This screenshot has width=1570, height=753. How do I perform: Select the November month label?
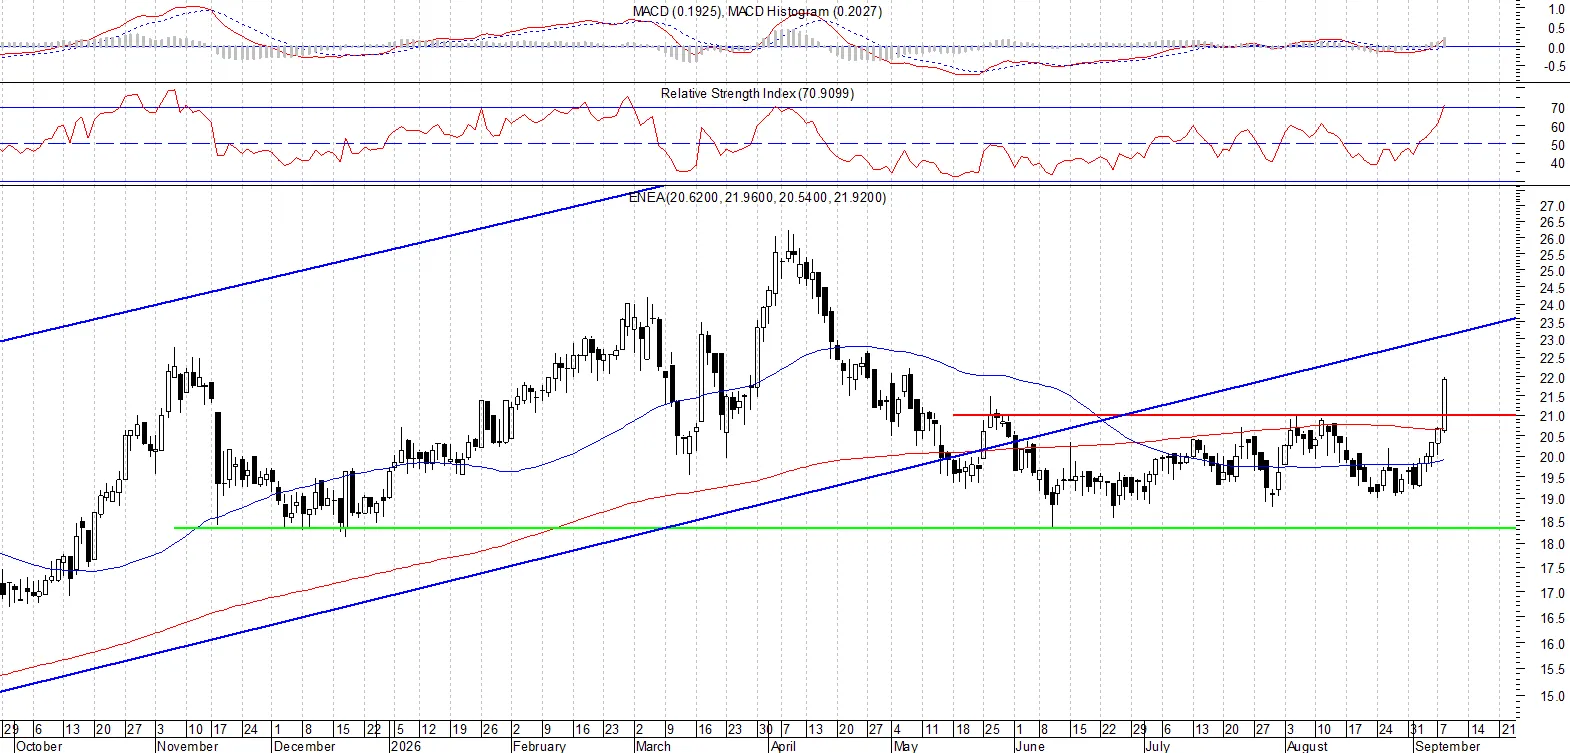[187, 745]
